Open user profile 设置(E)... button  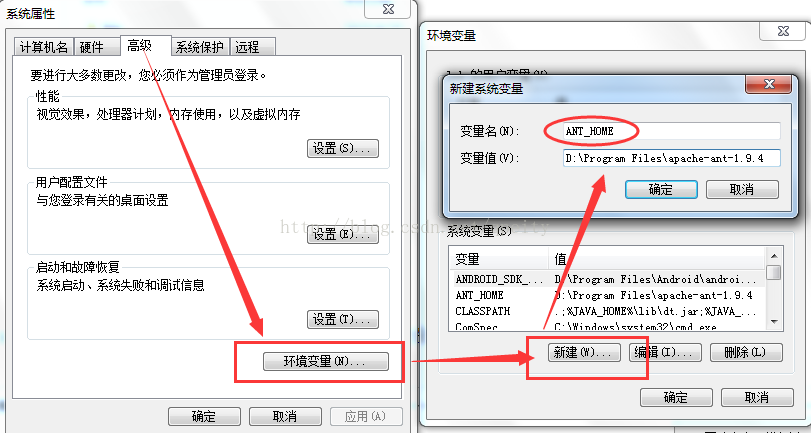[x=343, y=234]
